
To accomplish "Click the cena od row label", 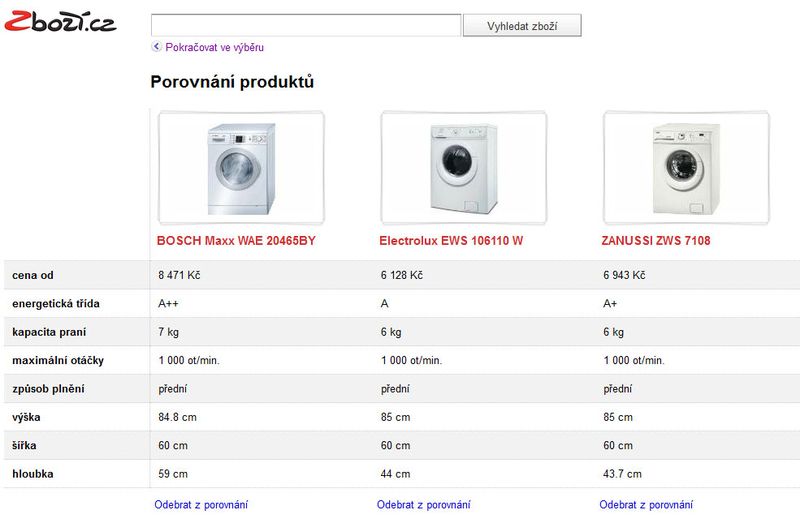I will click(x=33, y=275).
